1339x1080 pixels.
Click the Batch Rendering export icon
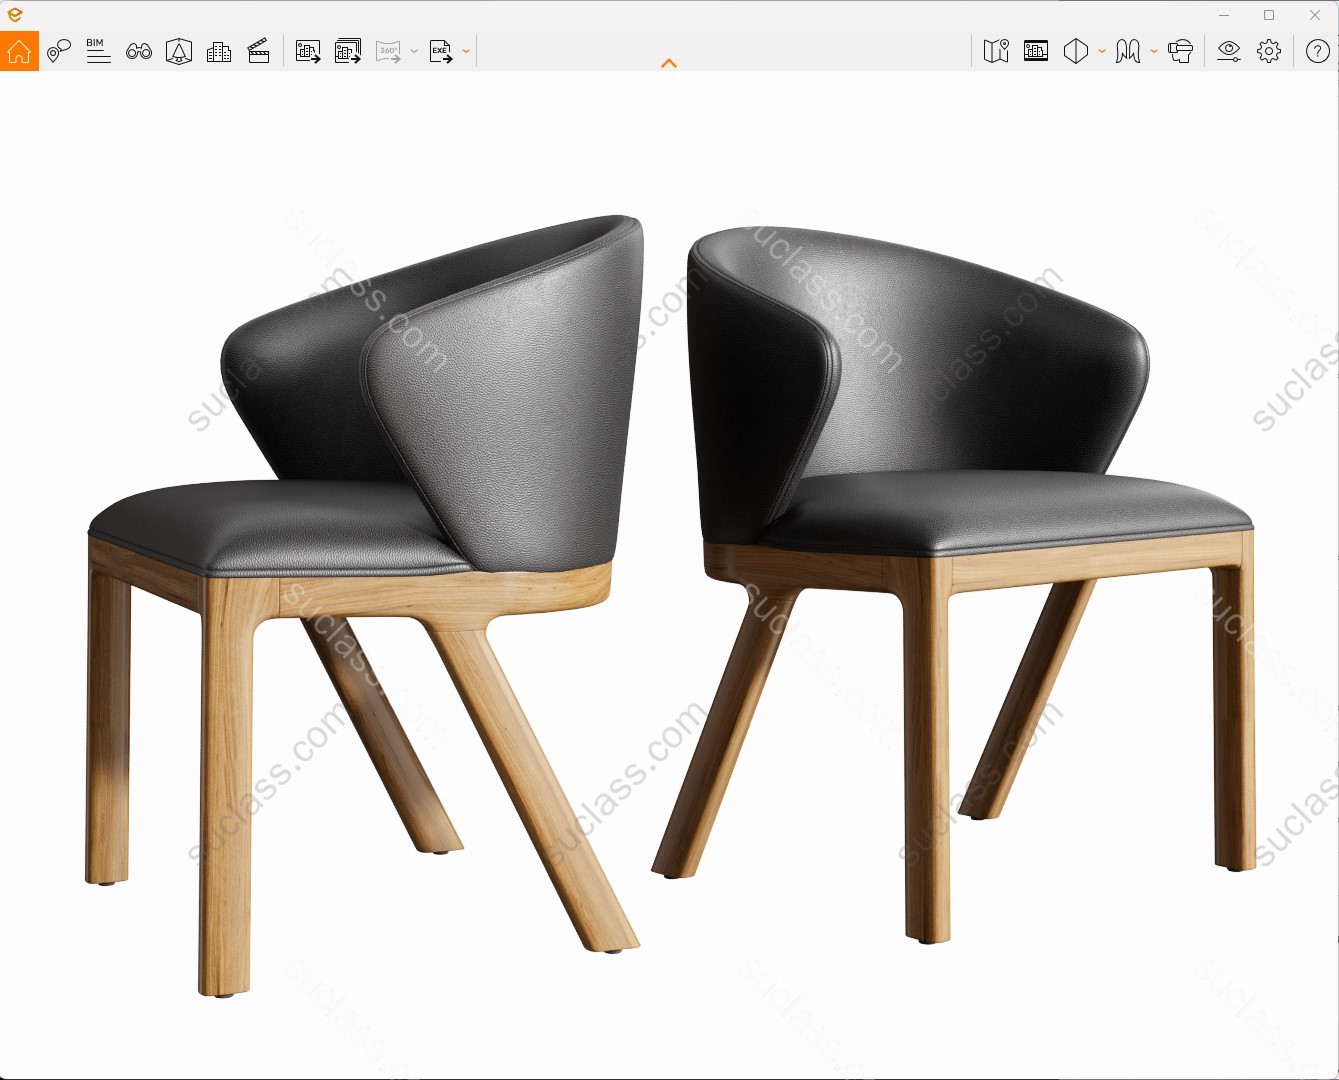tap(348, 51)
